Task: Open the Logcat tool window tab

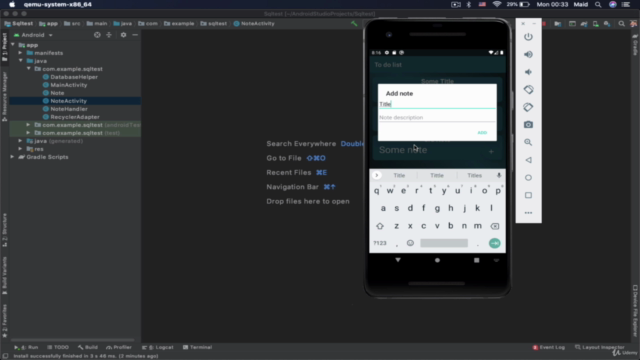Action: (x=158, y=347)
